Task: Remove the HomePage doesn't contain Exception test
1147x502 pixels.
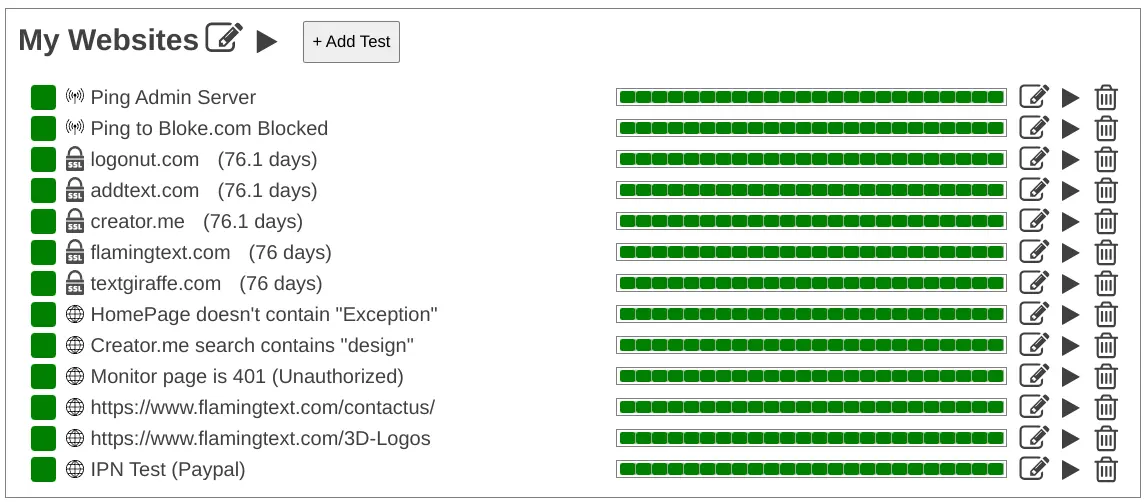Action: click(x=1106, y=314)
